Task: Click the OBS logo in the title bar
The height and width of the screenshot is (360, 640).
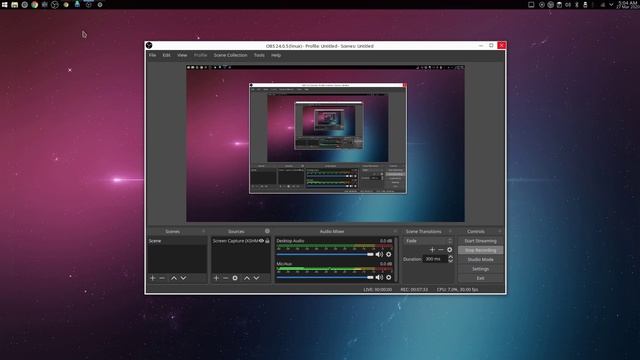Action: pos(149,45)
